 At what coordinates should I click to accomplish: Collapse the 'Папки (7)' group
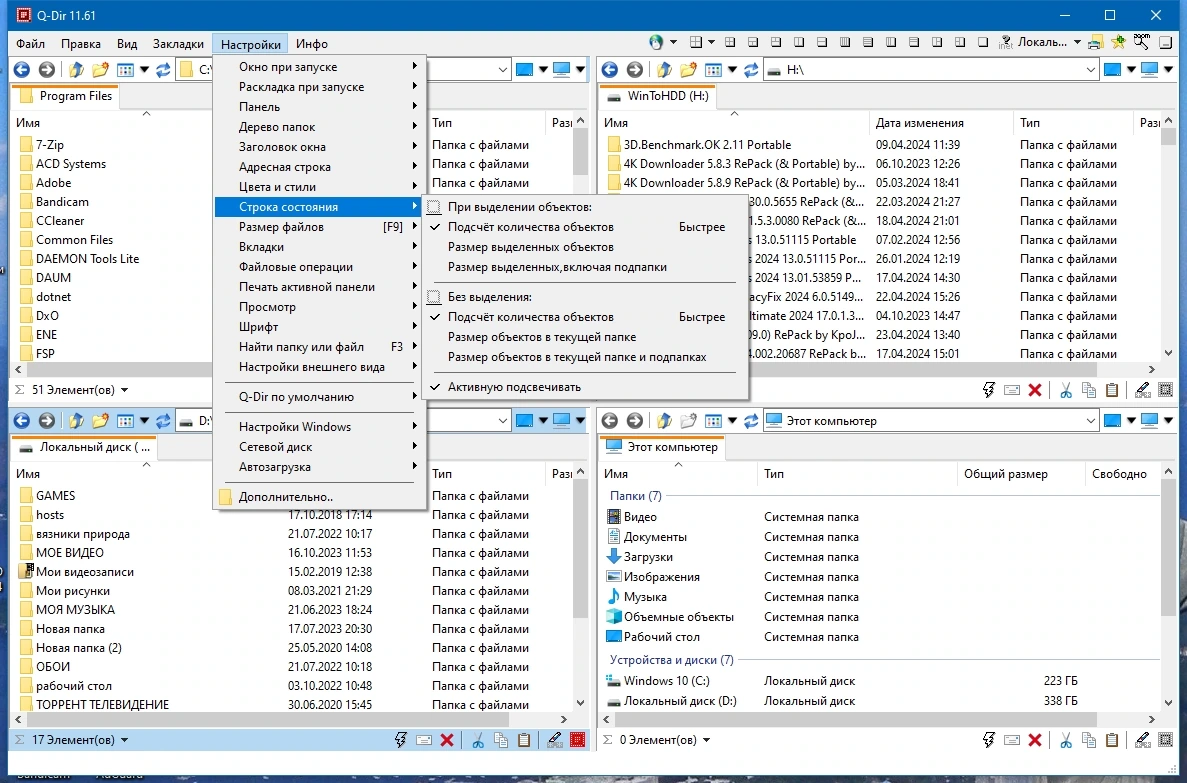pyautogui.click(x=636, y=496)
